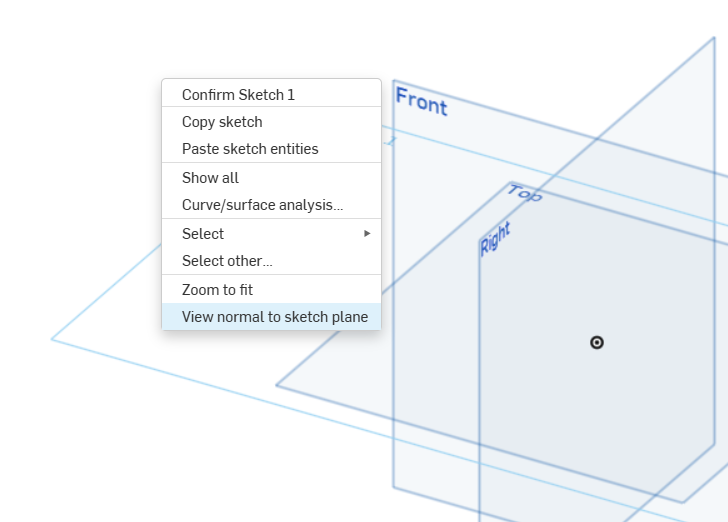Image resolution: width=728 pixels, height=522 pixels.
Task: Open Curve/surface analysis dialog
Action: click(x=262, y=205)
